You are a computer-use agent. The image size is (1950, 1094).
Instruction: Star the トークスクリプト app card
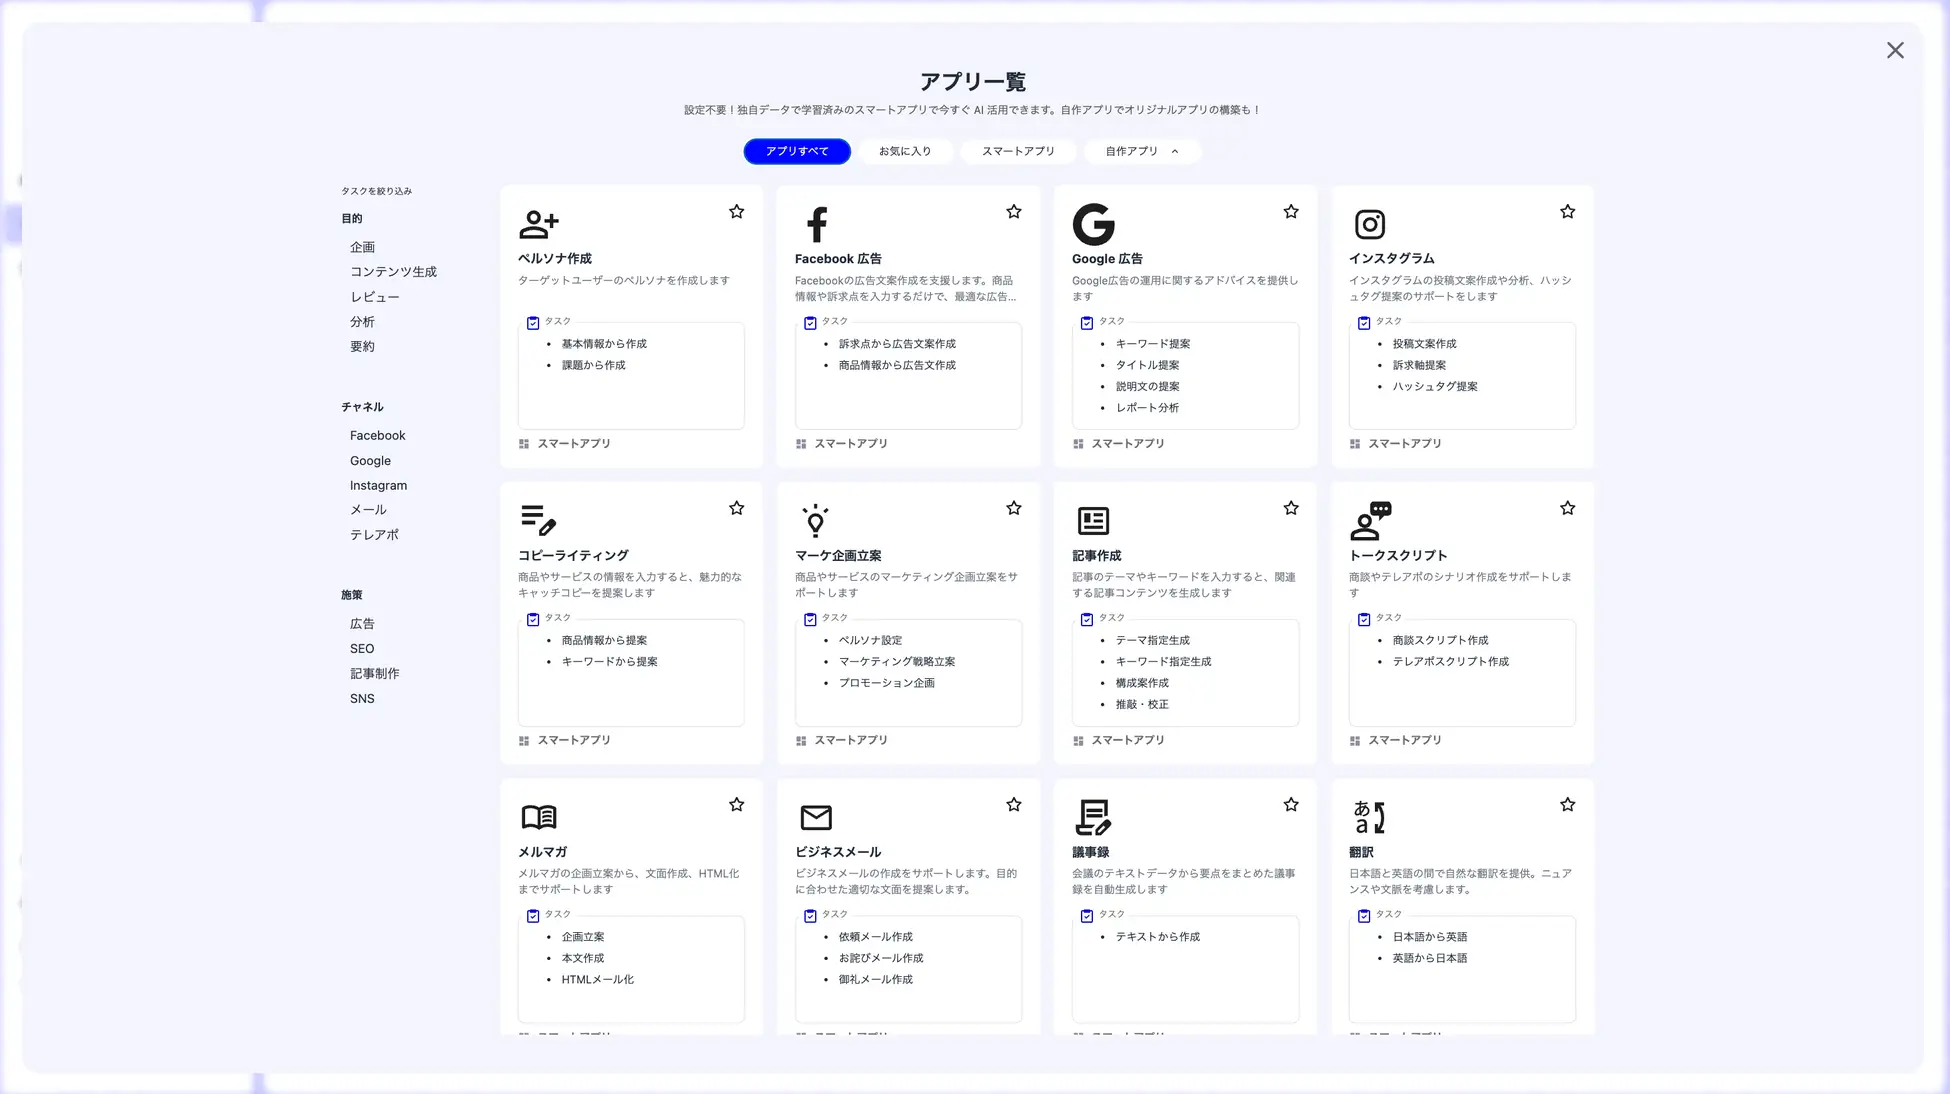(x=1567, y=508)
